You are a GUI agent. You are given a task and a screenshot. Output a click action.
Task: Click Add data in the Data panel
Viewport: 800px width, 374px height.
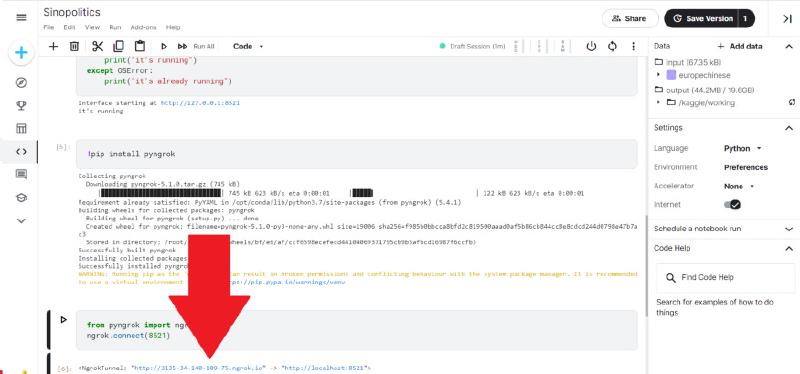(739, 46)
